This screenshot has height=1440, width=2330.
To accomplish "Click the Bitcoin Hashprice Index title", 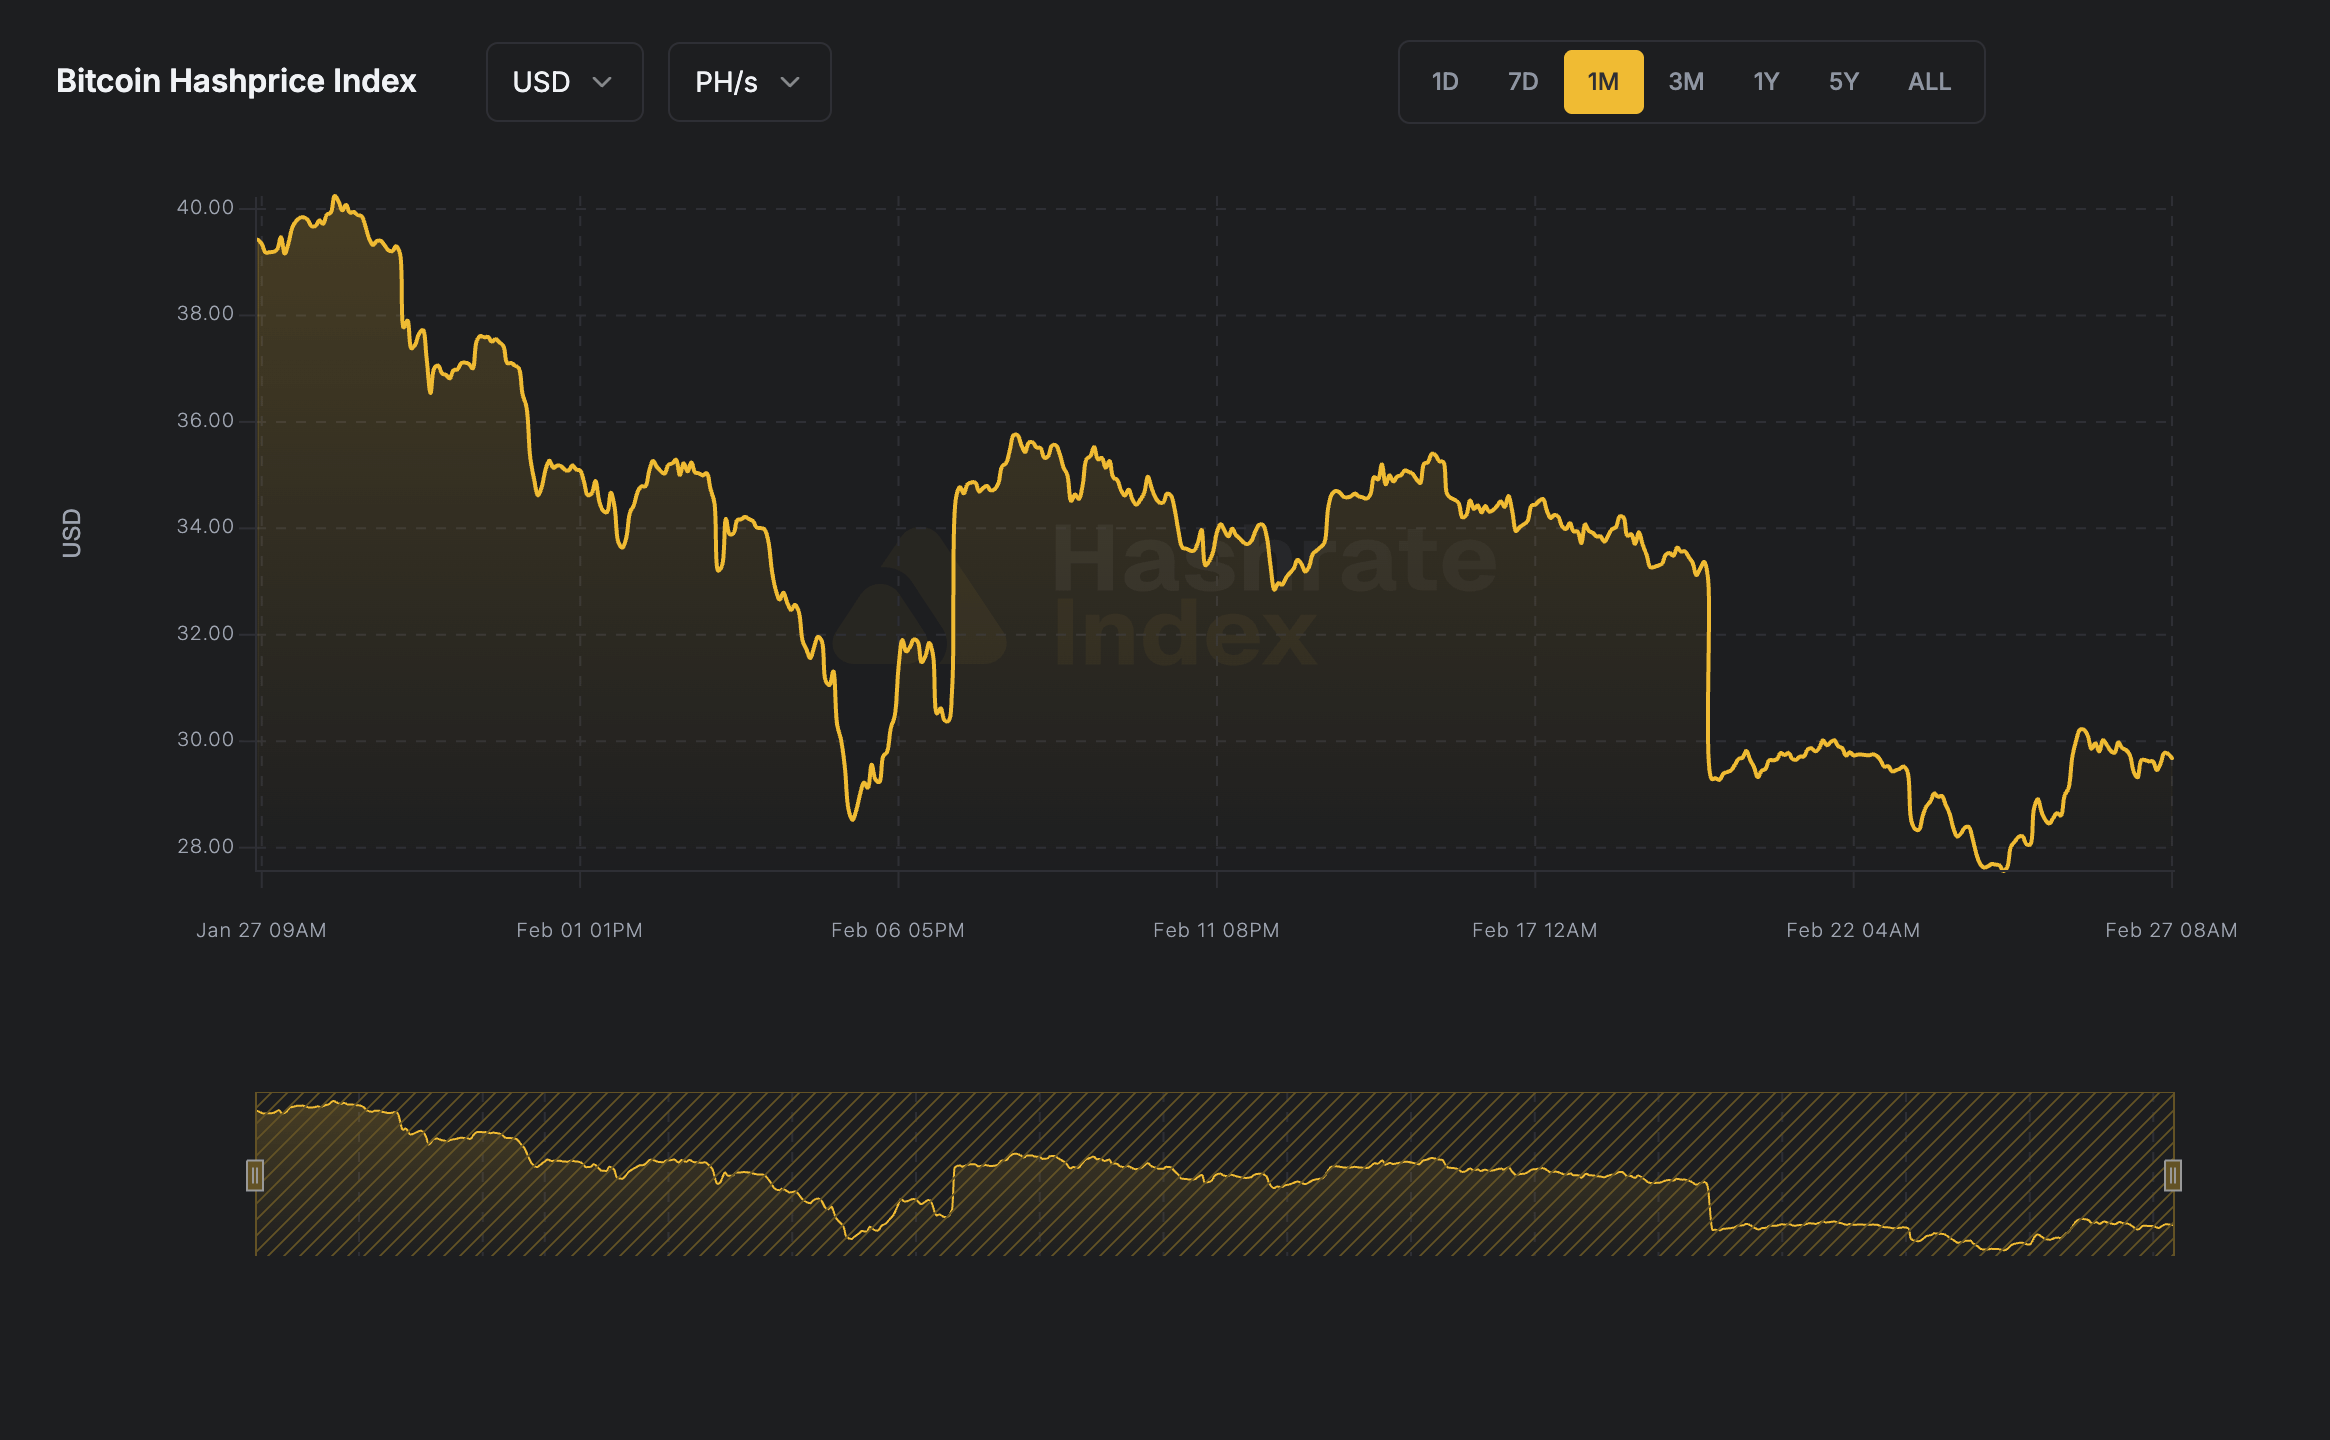I will 236,82.
